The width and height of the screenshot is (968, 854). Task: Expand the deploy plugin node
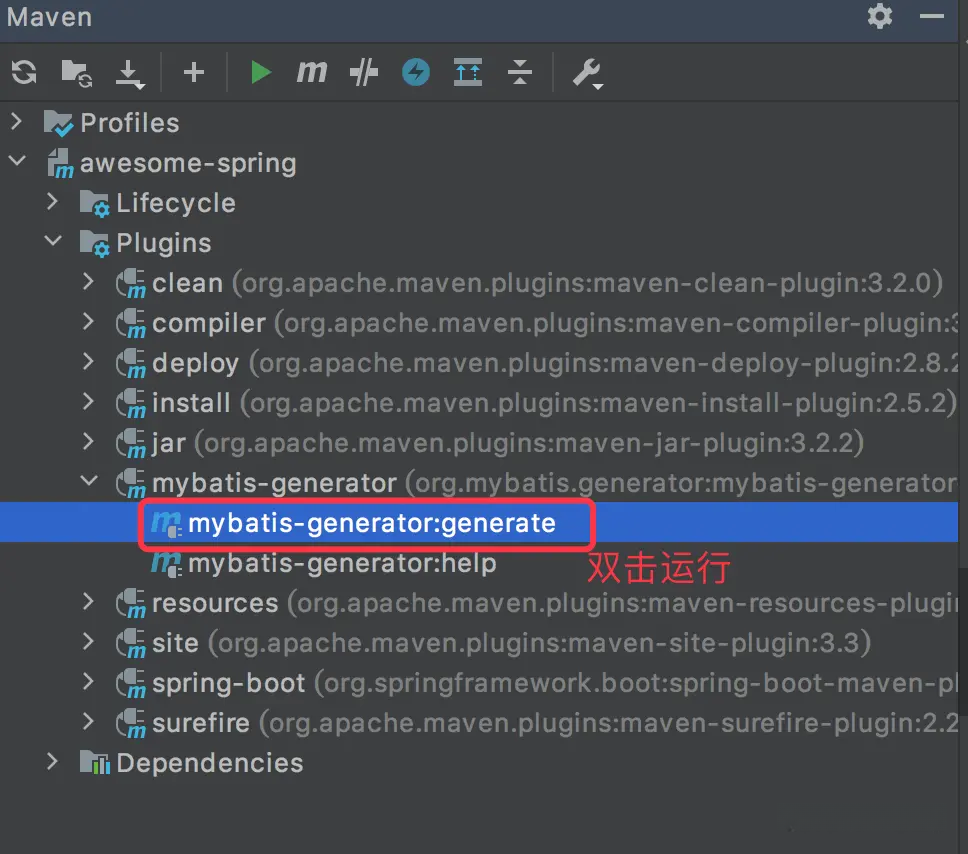(88, 362)
